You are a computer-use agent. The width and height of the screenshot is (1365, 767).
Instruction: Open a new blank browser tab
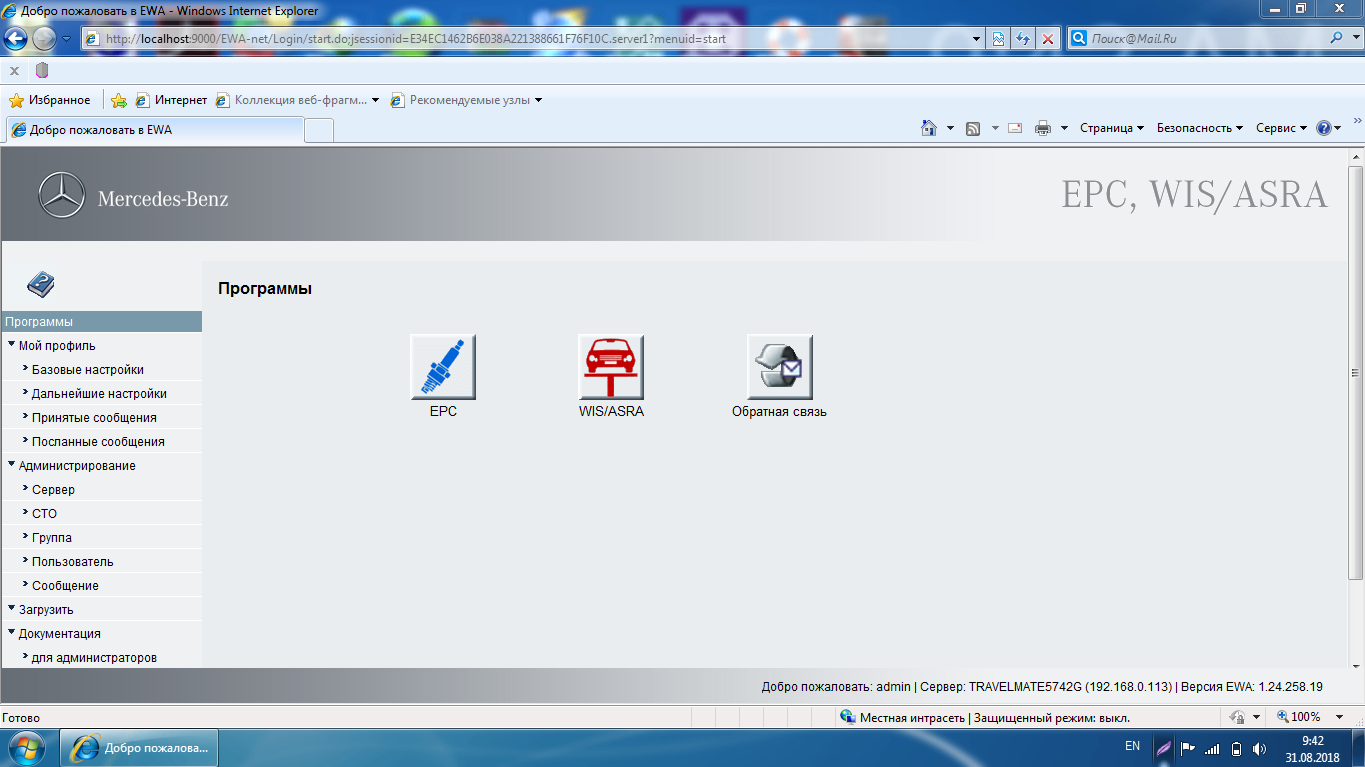point(318,130)
